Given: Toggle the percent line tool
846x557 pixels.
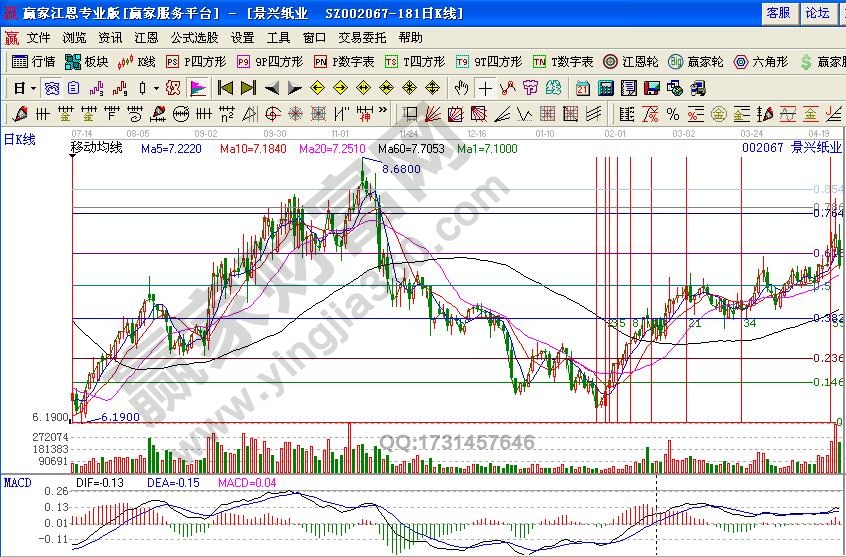Looking at the screenshot, I should coord(673,113).
